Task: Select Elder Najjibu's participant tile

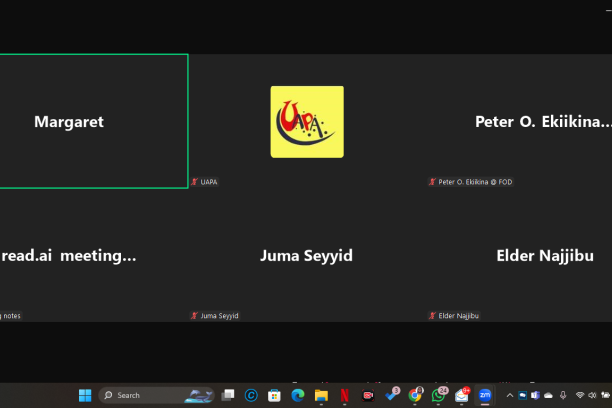Action: [x=519, y=255]
